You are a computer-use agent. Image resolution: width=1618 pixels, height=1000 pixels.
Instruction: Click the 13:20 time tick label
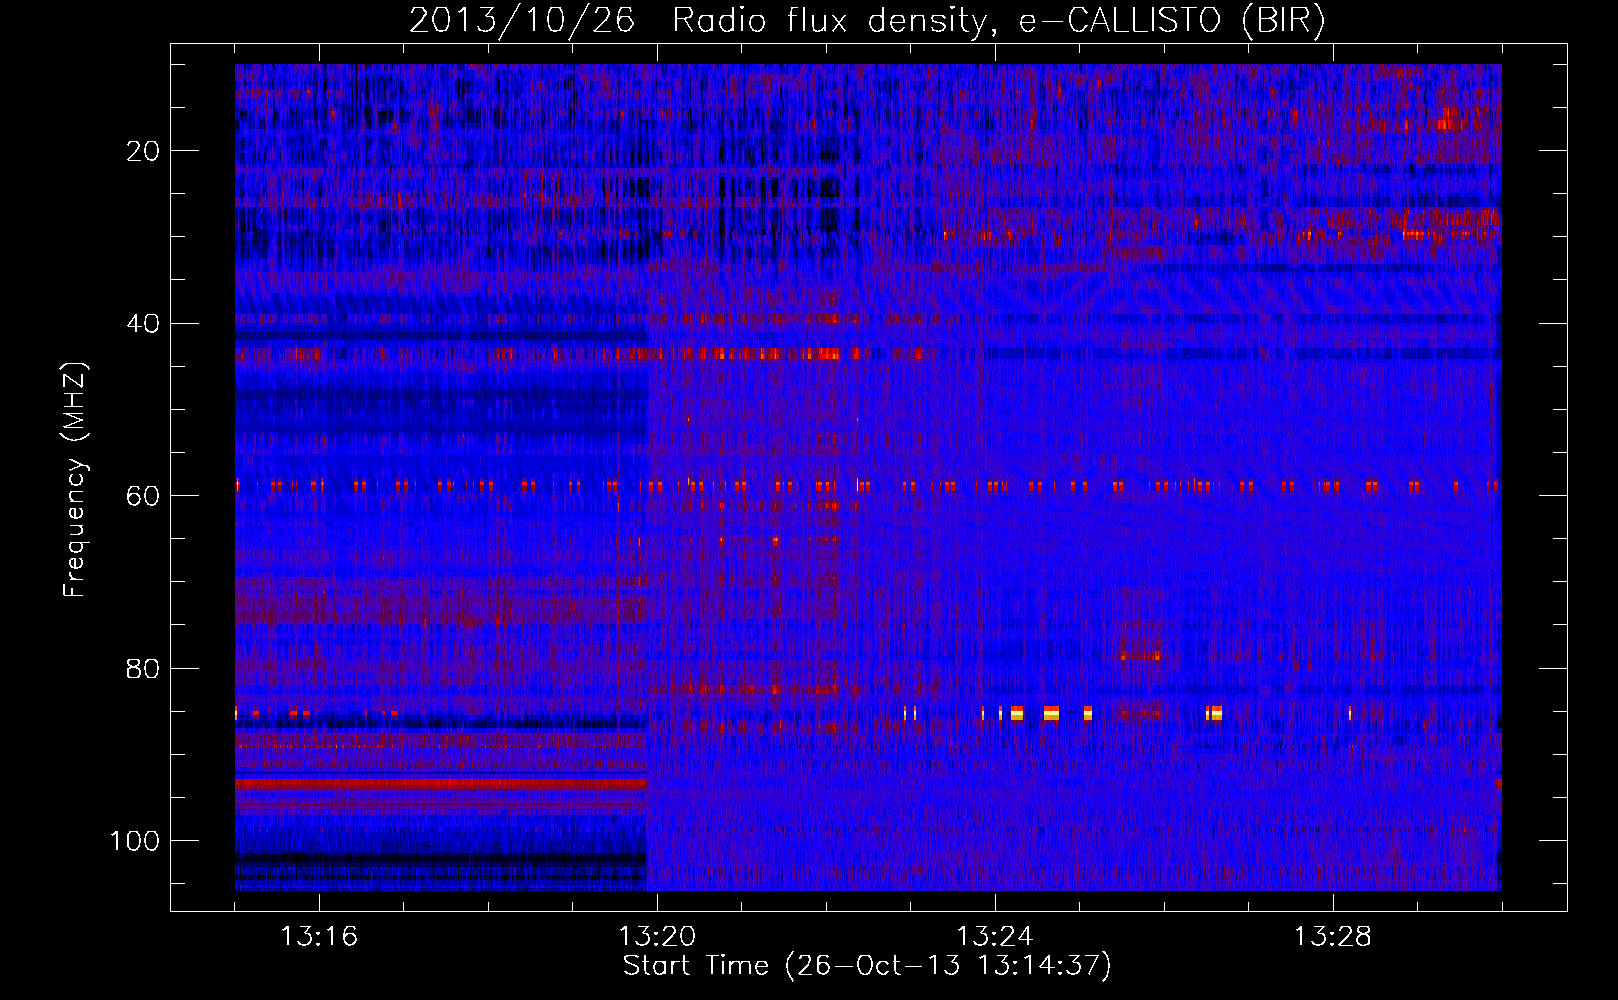pos(657,937)
